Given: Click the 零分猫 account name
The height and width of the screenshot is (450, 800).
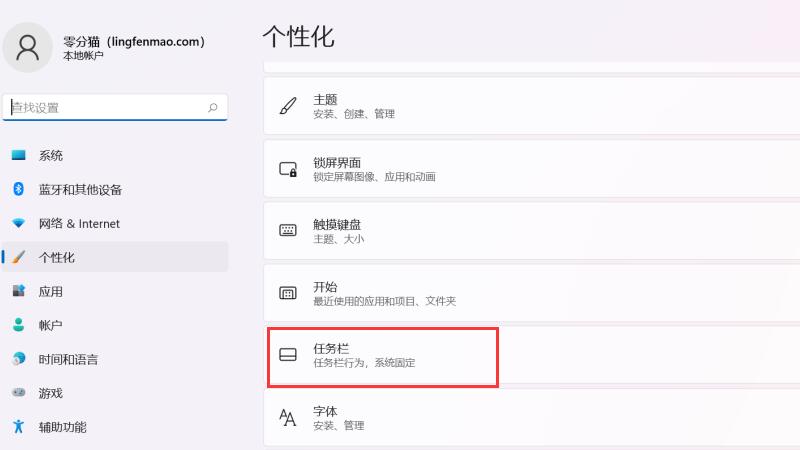Looking at the screenshot, I should 134,41.
